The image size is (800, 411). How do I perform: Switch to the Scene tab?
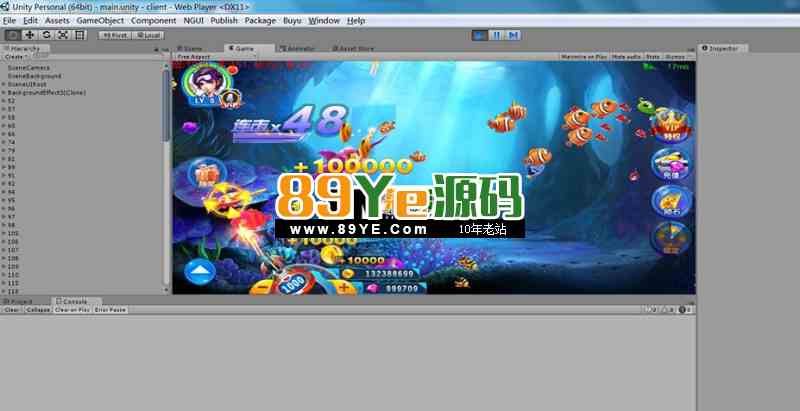pos(191,48)
